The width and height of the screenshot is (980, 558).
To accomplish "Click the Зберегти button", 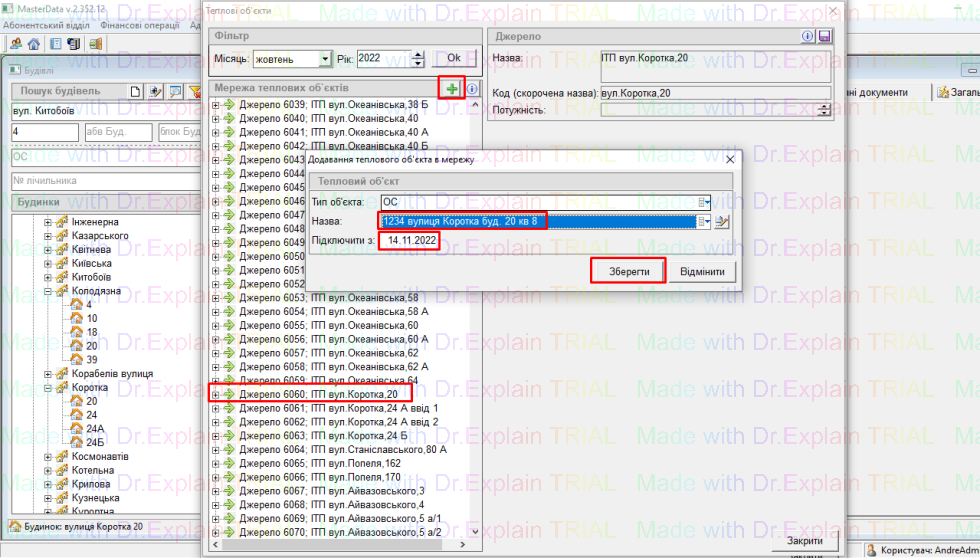I will click(628, 272).
